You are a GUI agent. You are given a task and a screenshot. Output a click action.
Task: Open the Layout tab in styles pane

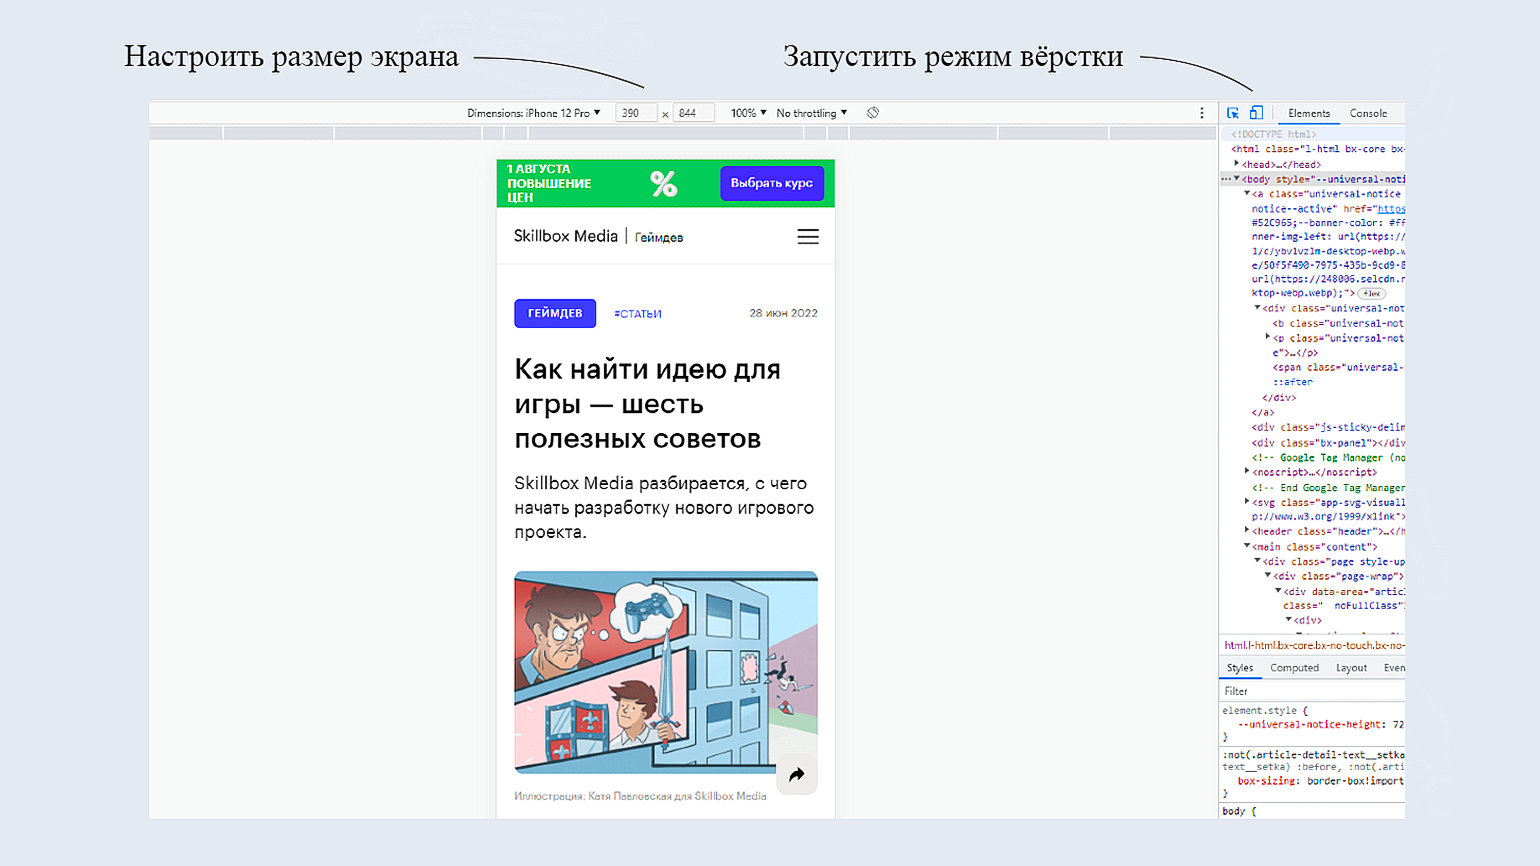1351,668
